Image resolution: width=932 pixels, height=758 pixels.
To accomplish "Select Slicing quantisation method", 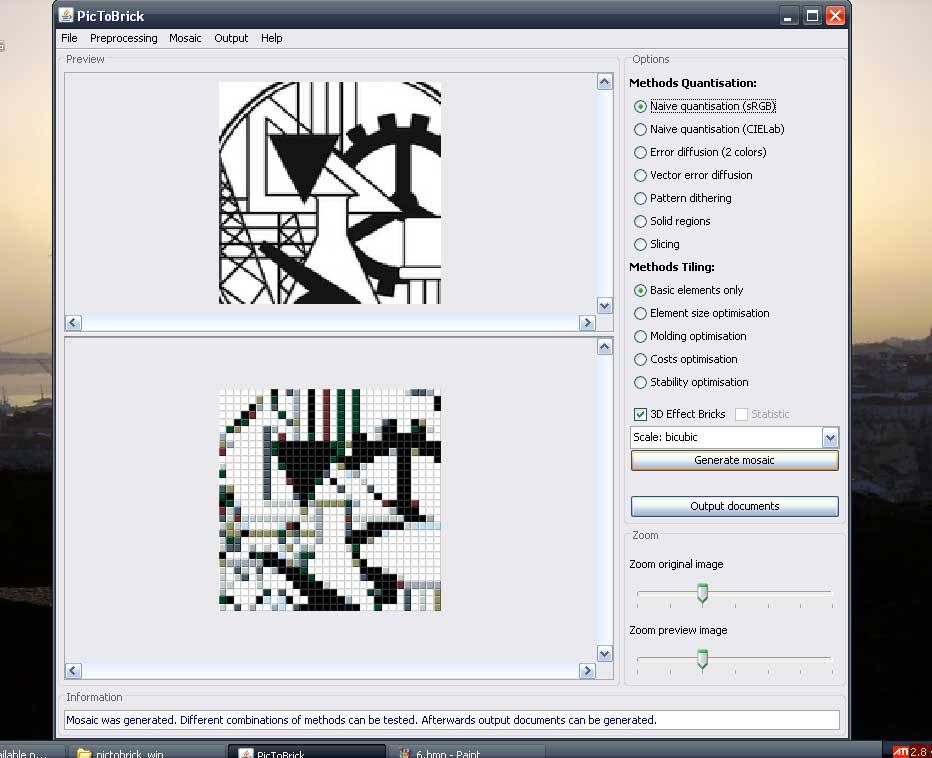I will pyautogui.click(x=640, y=244).
